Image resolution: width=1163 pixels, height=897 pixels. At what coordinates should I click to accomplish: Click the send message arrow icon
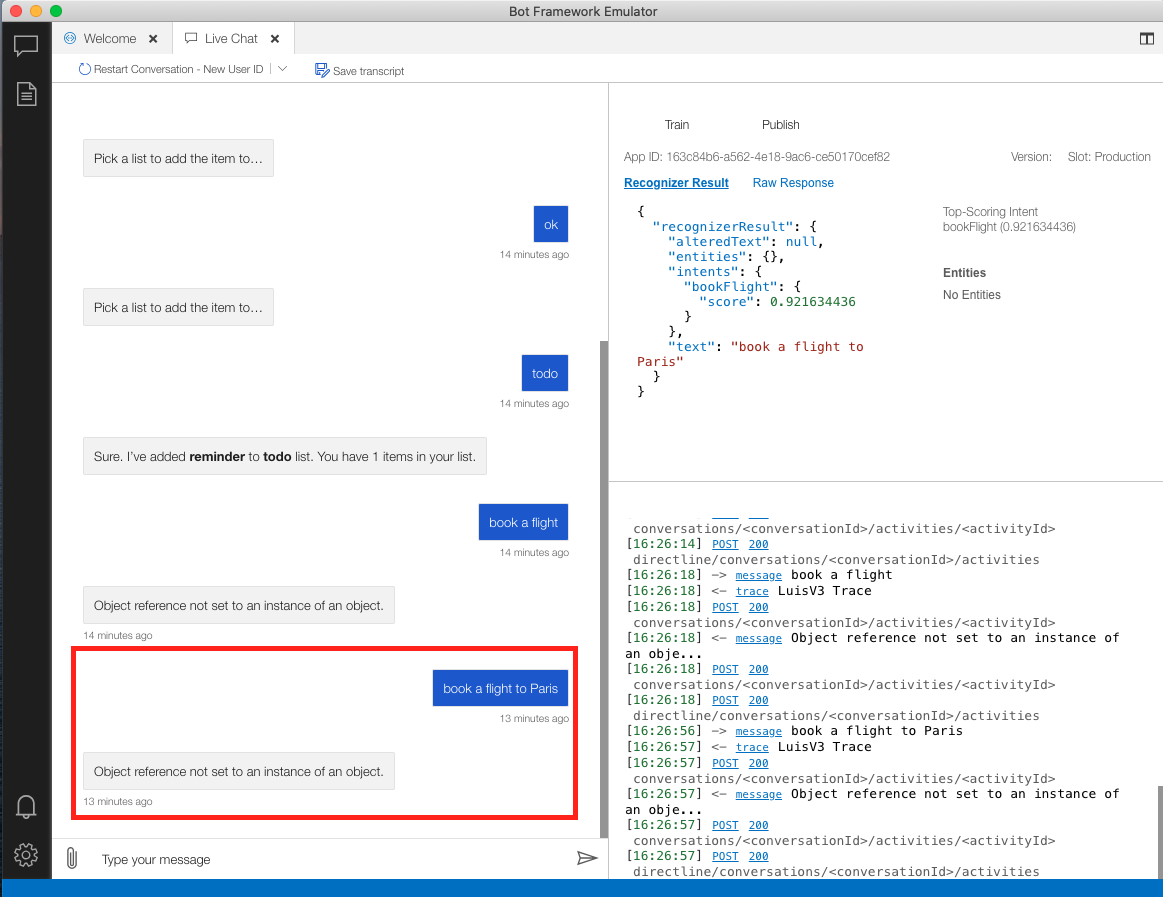pos(587,858)
